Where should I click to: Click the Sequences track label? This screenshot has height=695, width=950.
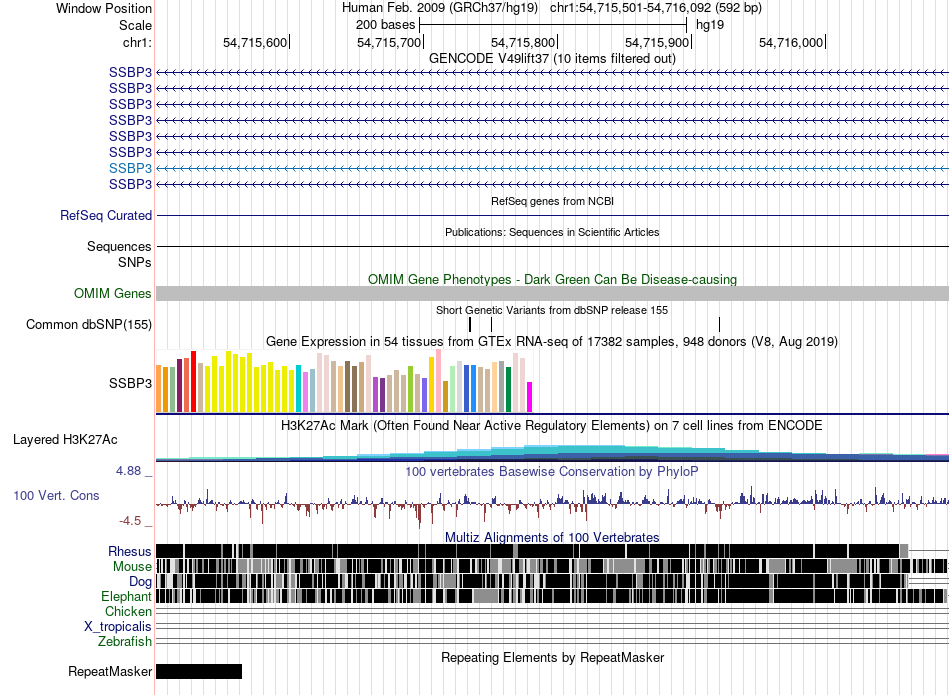tap(119, 246)
